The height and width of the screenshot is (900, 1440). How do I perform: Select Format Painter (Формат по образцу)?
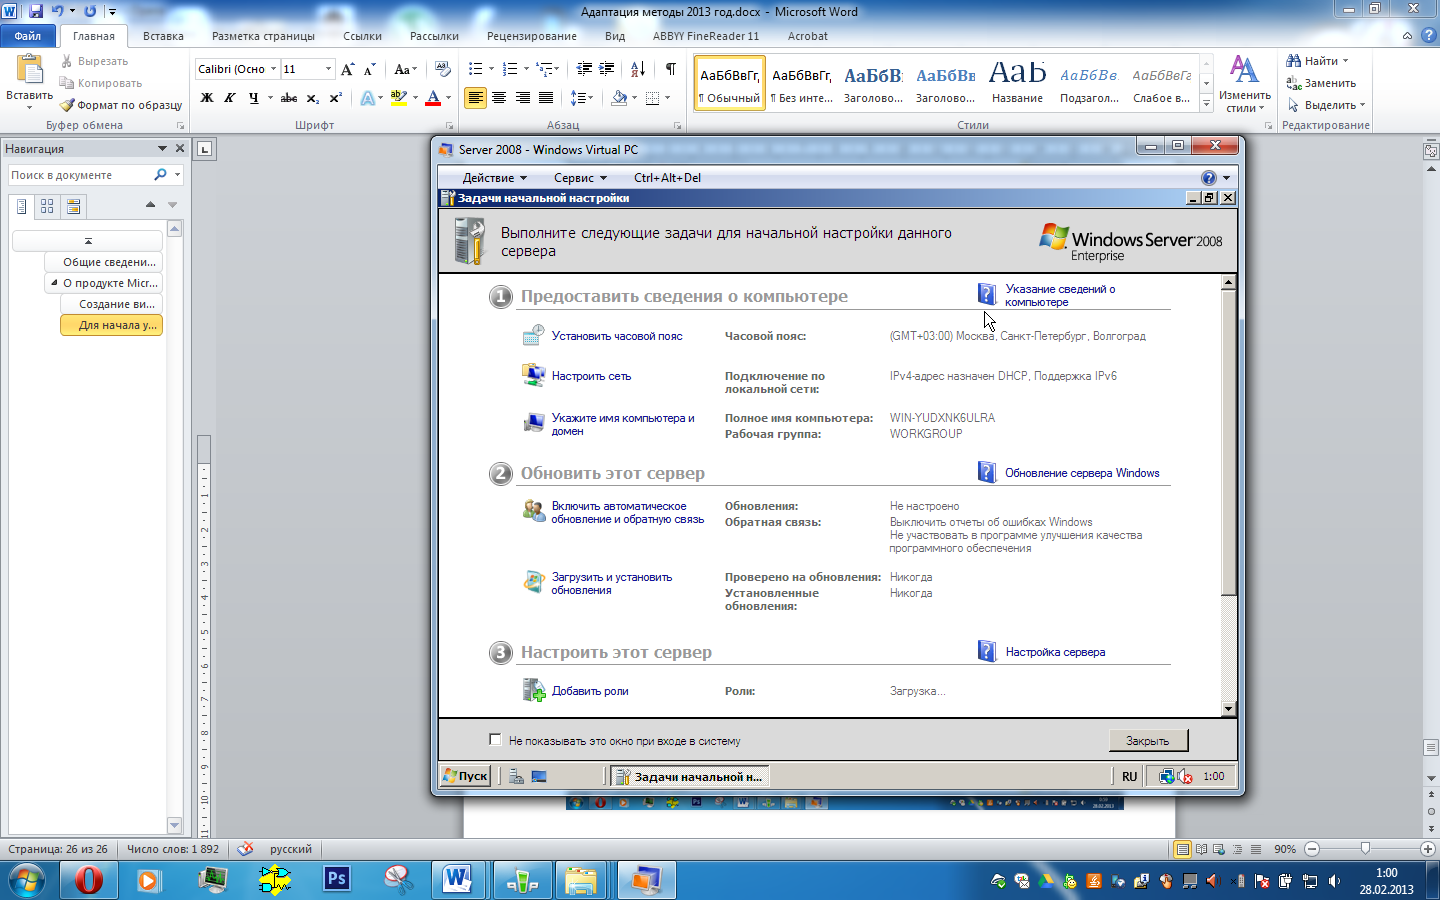point(121,105)
